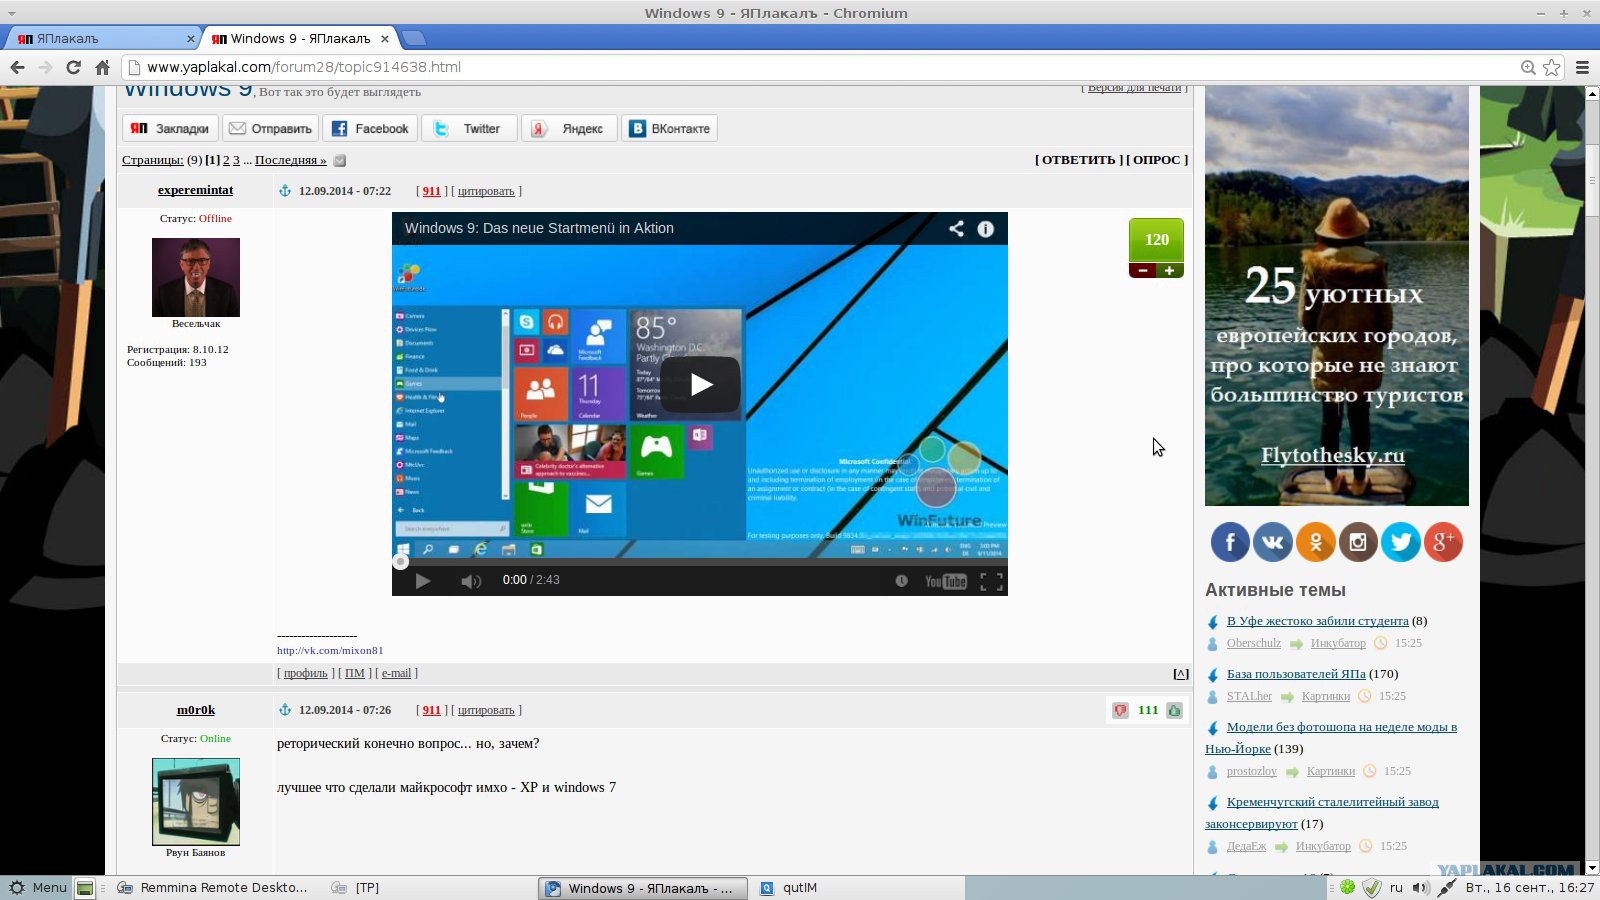The image size is (1600, 900).
Task: Click the ОПРОС poll link
Action: pyautogui.click(x=1157, y=160)
